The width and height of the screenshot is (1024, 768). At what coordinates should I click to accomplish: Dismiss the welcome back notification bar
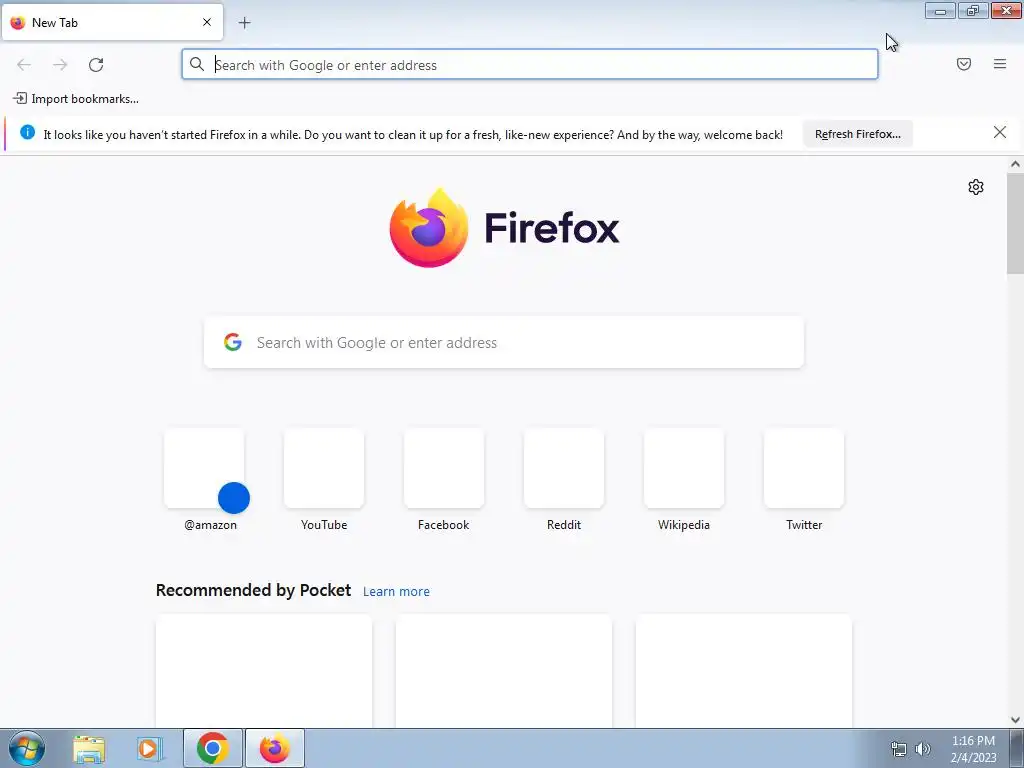click(1000, 133)
